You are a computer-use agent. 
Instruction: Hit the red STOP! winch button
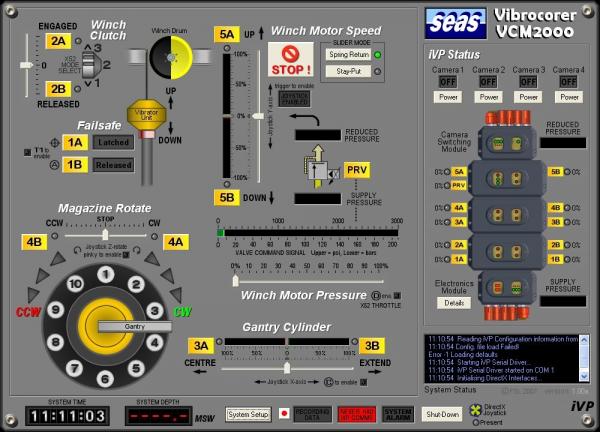click(x=290, y=59)
